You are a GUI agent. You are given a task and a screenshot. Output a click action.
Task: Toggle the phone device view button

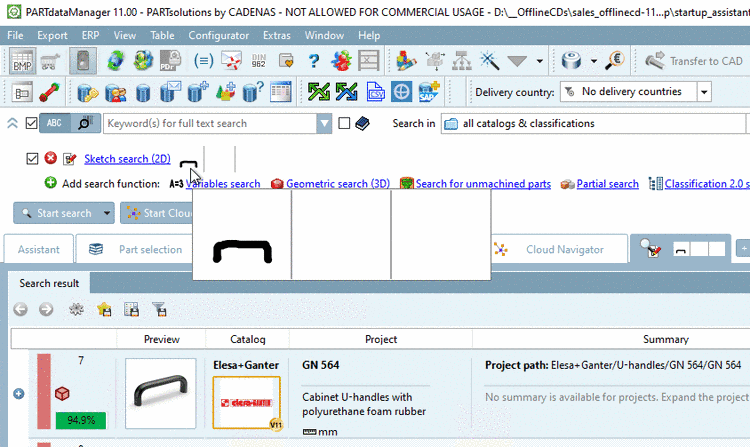coord(83,61)
